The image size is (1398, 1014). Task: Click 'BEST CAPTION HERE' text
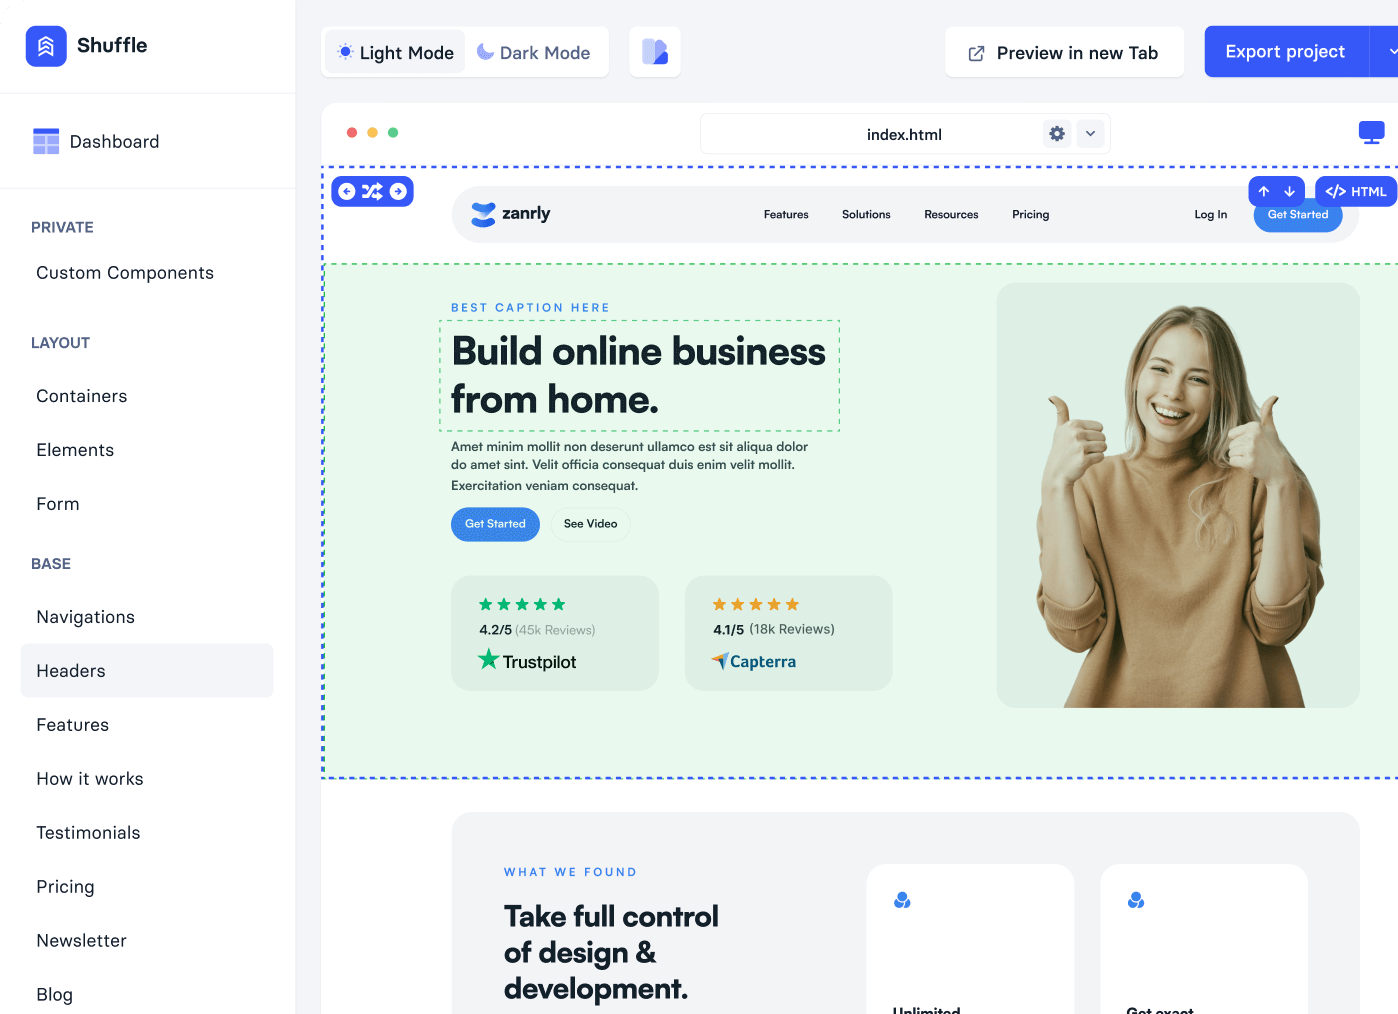pyautogui.click(x=530, y=308)
